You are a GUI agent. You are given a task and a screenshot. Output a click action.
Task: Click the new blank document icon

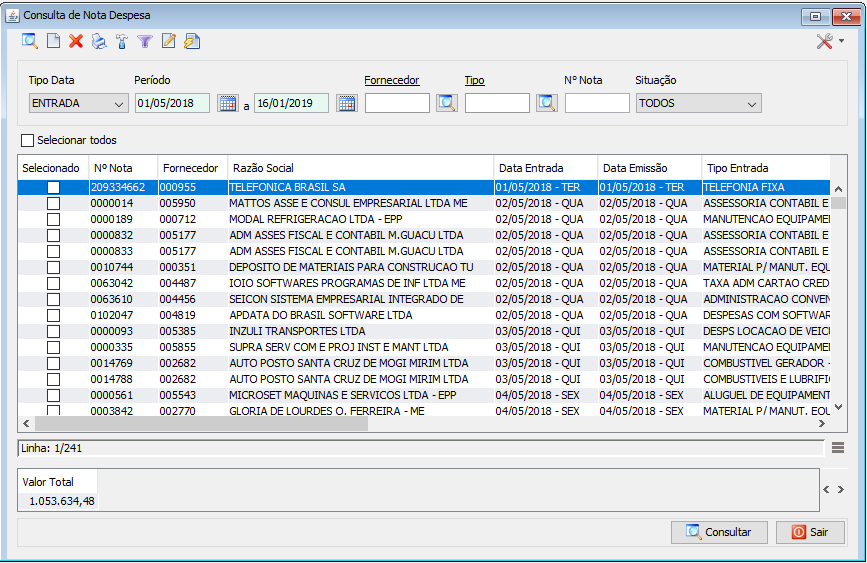[53, 41]
